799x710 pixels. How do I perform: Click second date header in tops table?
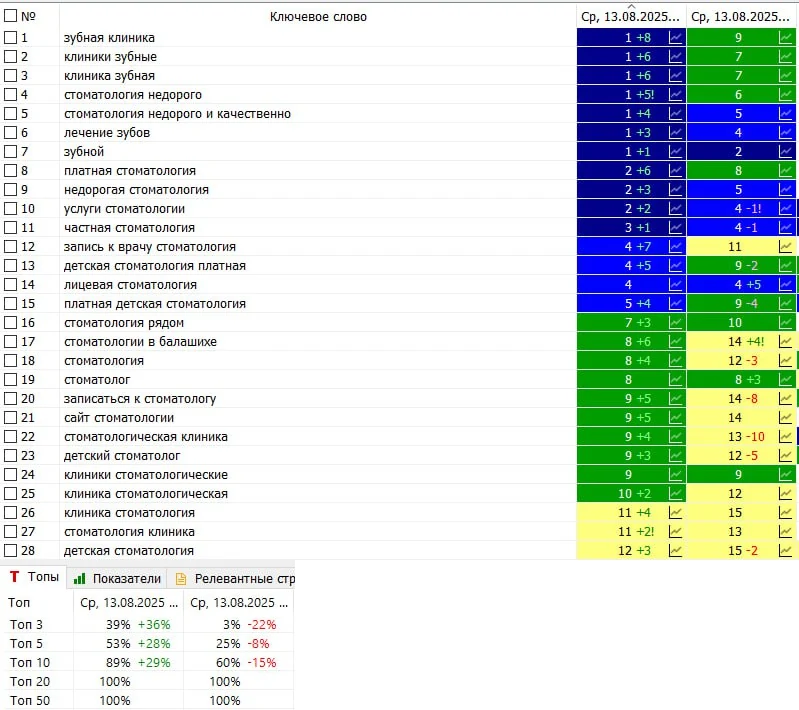tap(239, 602)
